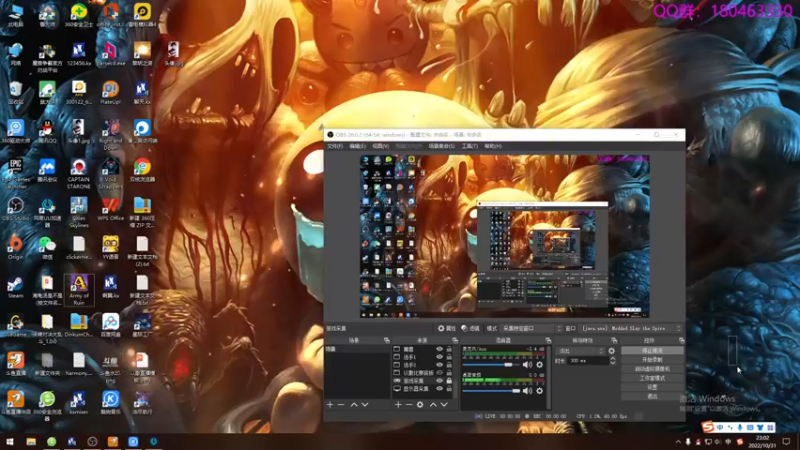
Task: Click 退出 exit button in controls
Action: pyautogui.click(x=652, y=396)
